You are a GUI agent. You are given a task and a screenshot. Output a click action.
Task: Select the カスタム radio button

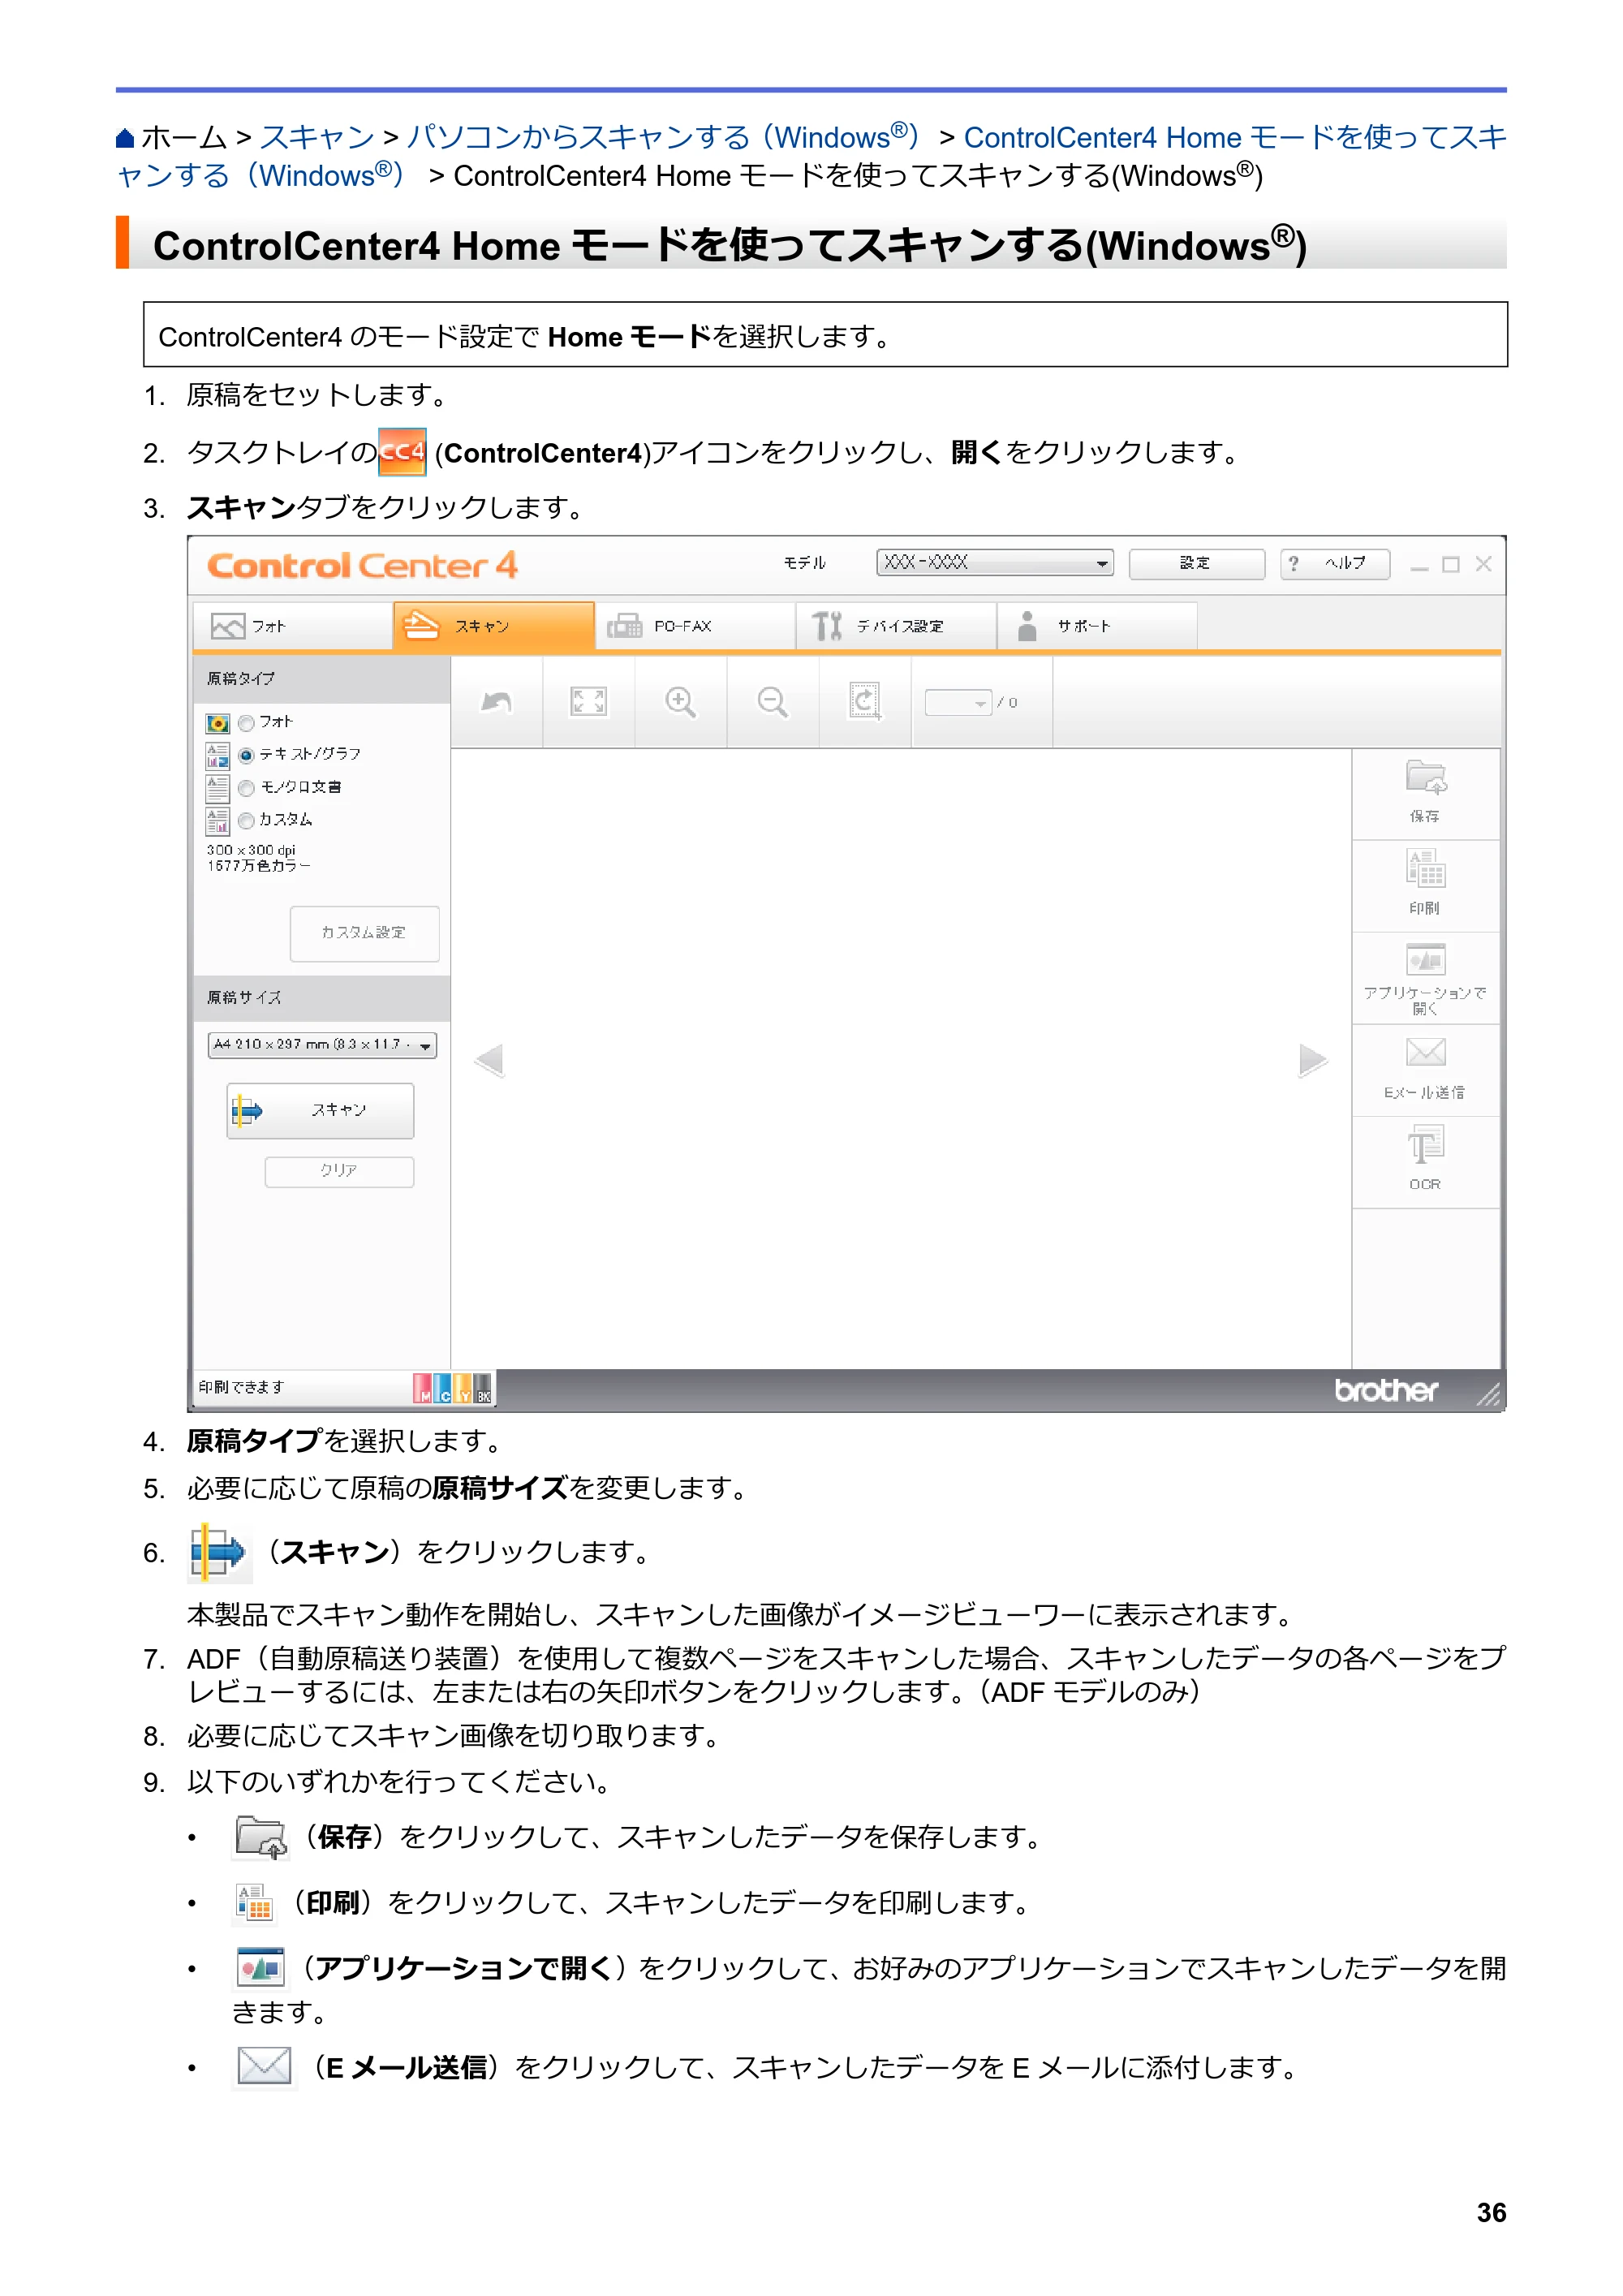(x=246, y=821)
